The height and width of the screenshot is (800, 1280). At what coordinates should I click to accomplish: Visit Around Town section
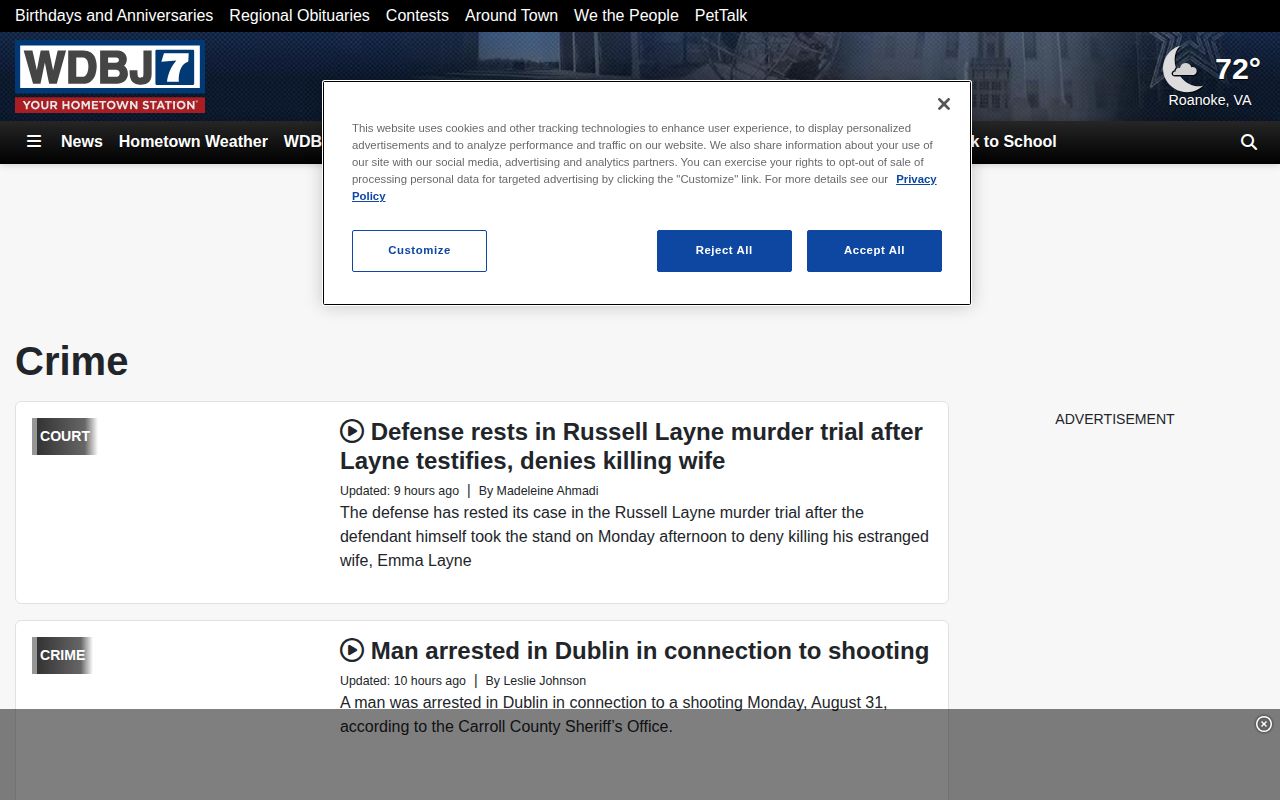click(x=511, y=15)
